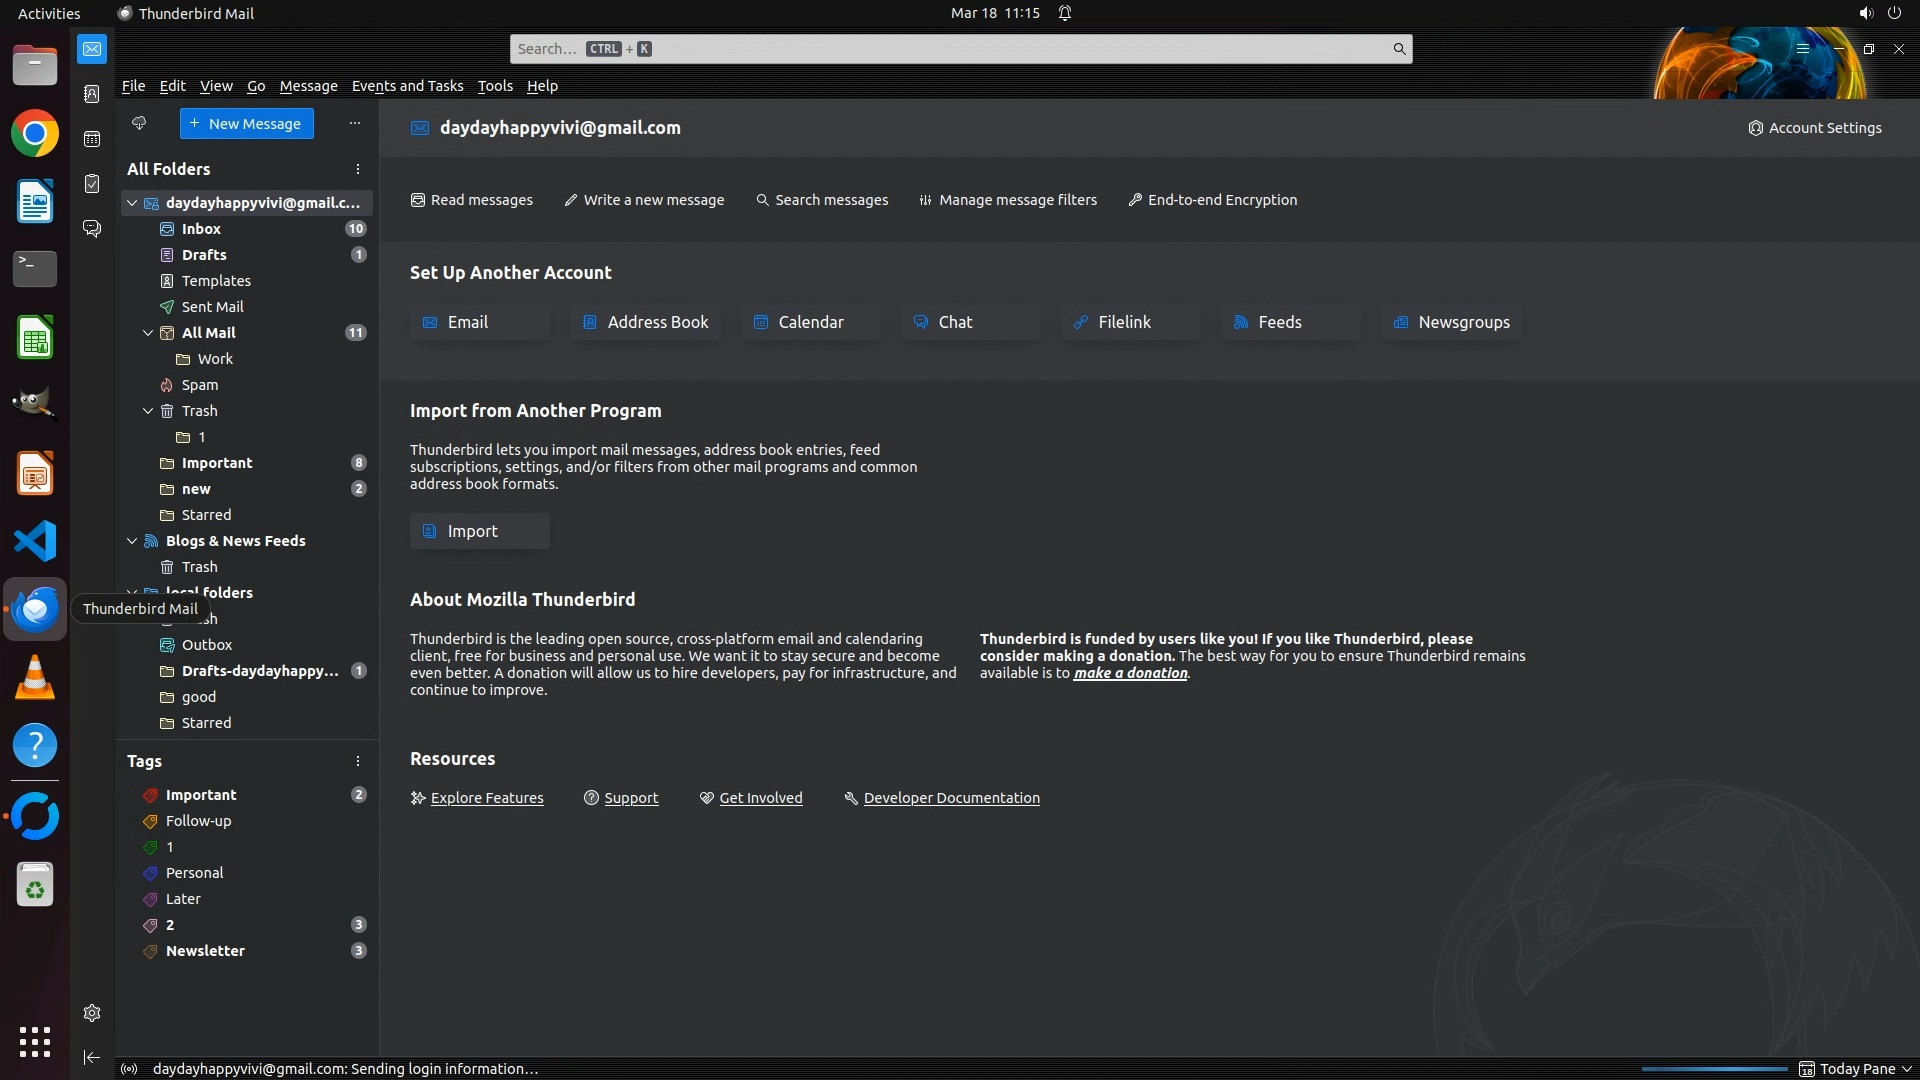Collapse Blogs & News Feeds account
The height and width of the screenshot is (1080, 1920).
click(132, 541)
